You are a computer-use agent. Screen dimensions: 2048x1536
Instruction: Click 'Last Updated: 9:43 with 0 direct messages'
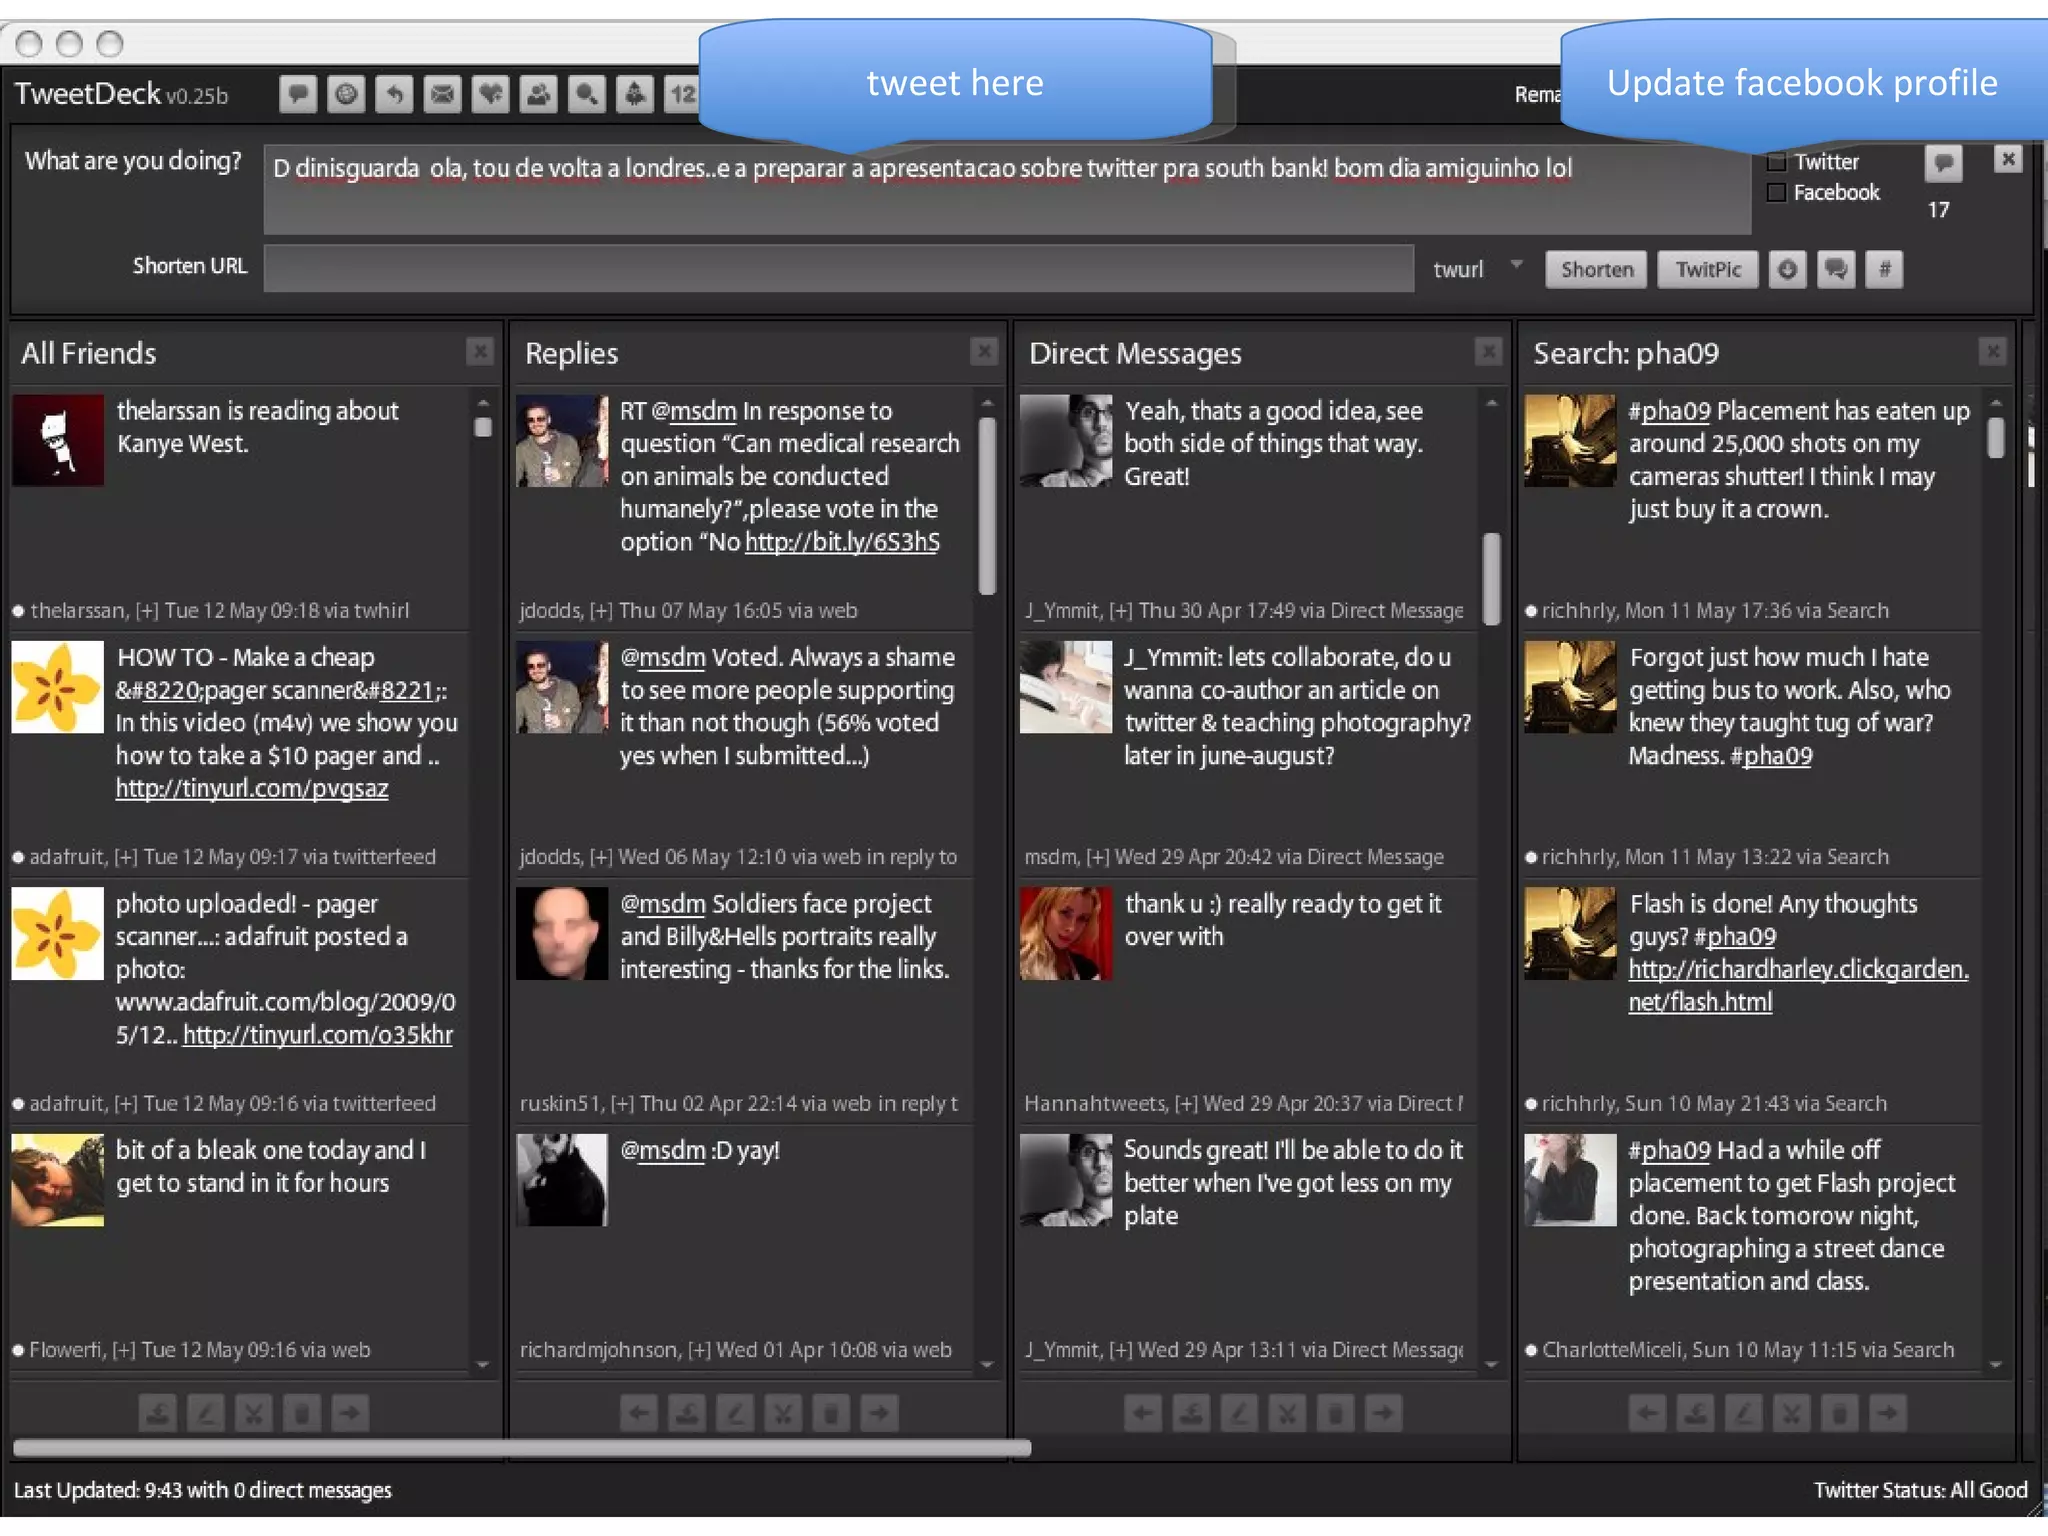point(203,1490)
